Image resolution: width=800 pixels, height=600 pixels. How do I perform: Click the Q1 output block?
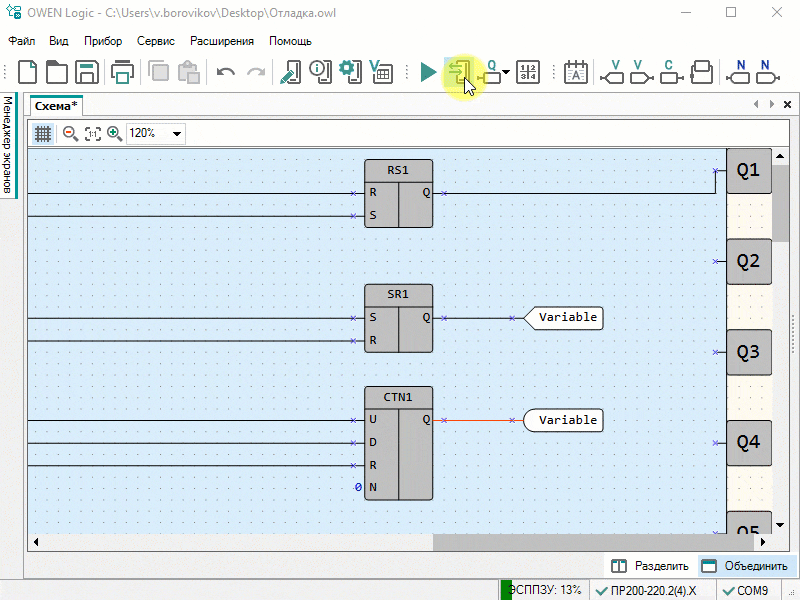(748, 171)
